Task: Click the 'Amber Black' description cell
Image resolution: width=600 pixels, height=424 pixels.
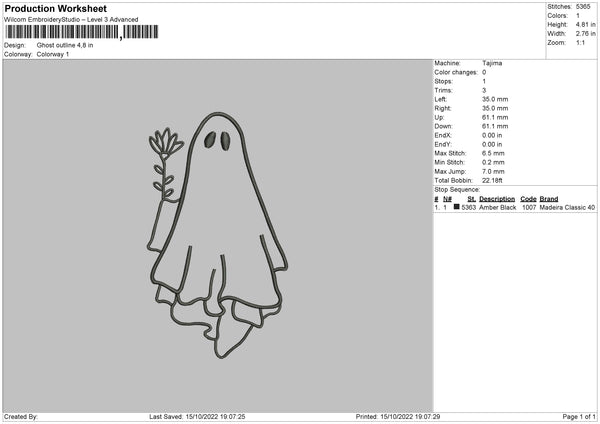Action: tap(497, 207)
